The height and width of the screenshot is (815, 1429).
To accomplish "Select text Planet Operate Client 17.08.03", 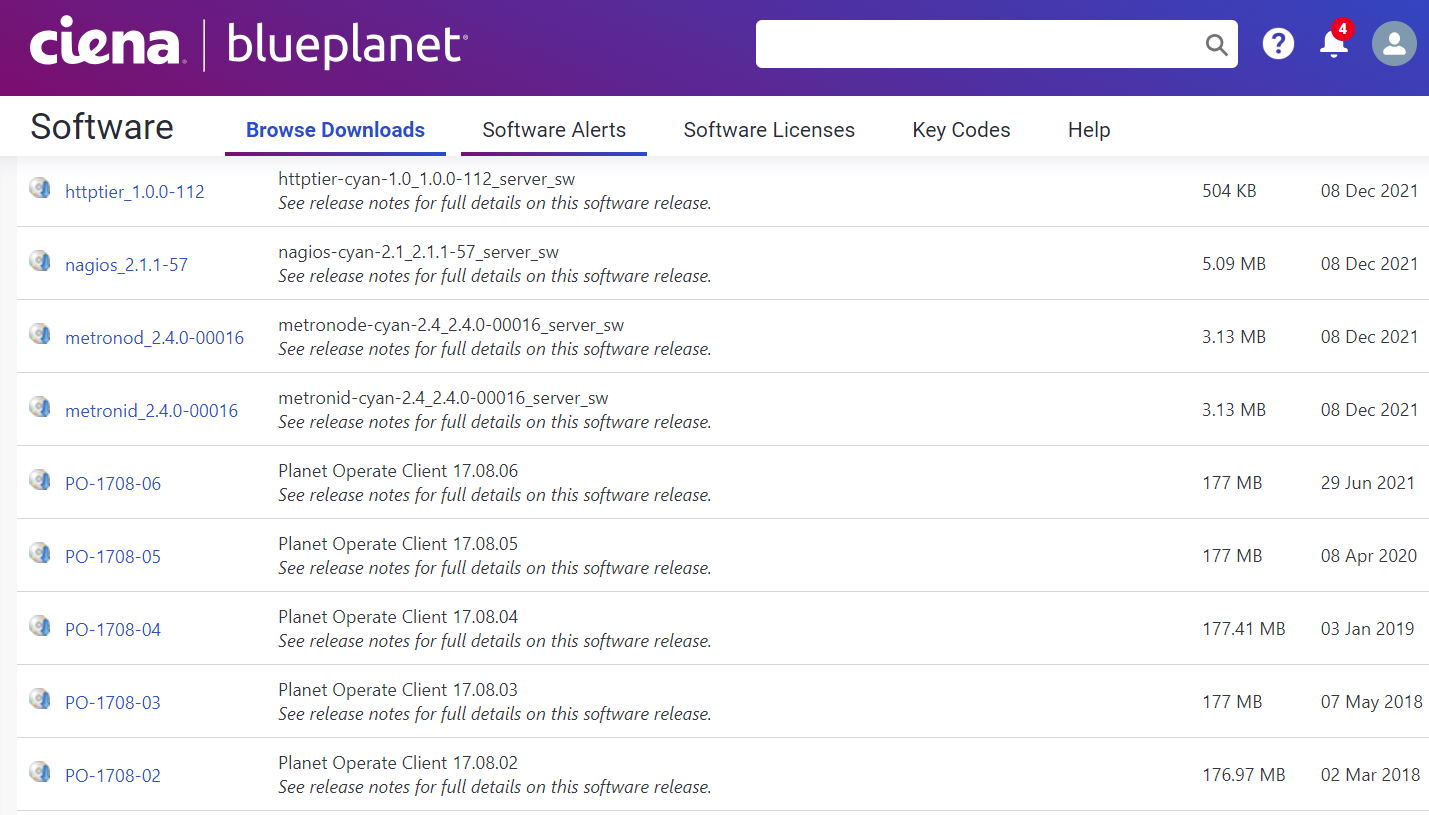I will [x=398, y=690].
